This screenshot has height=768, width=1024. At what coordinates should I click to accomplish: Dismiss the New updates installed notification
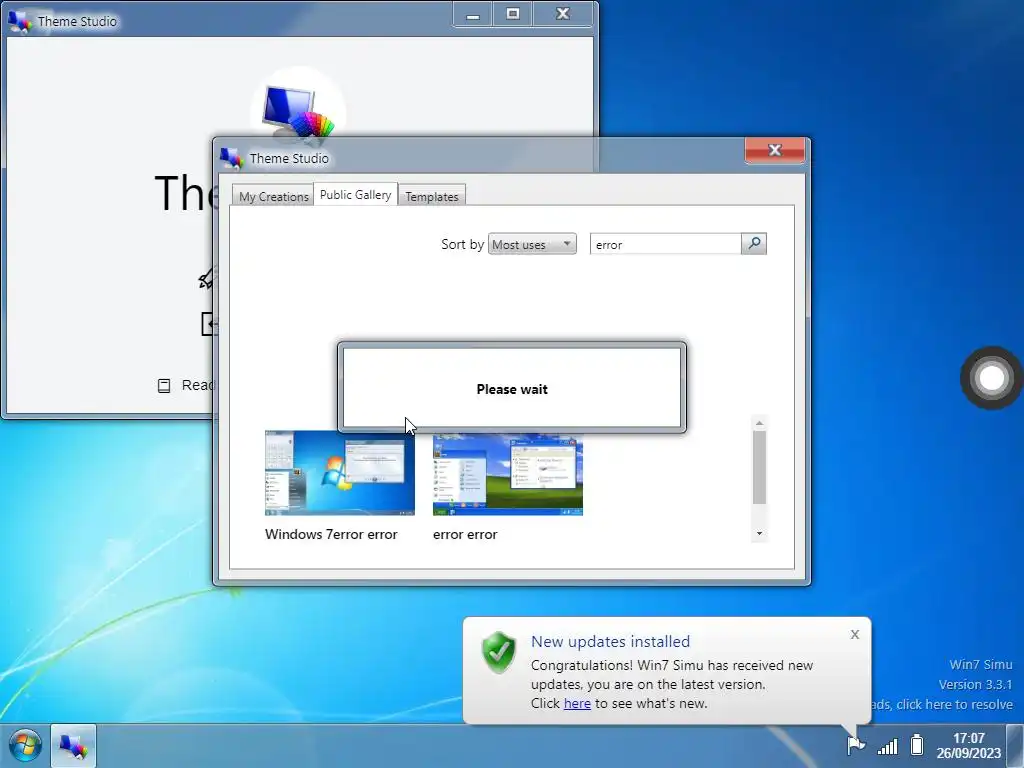(855, 635)
